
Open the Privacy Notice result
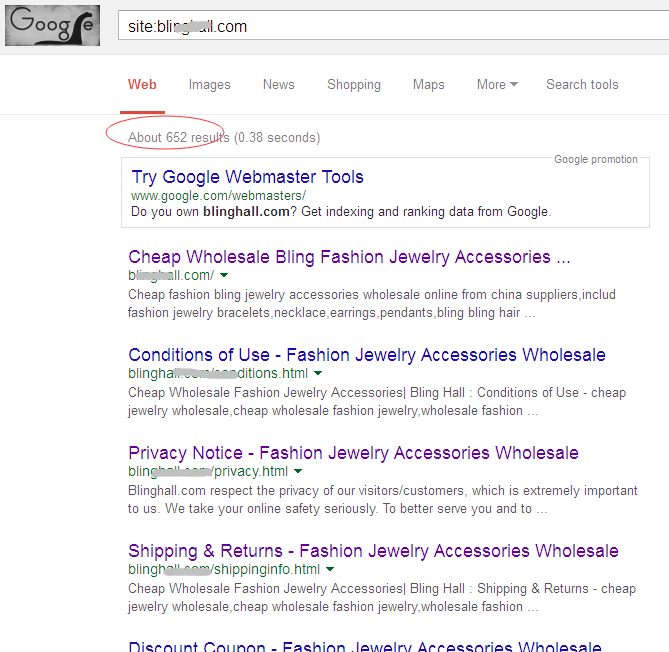[353, 453]
